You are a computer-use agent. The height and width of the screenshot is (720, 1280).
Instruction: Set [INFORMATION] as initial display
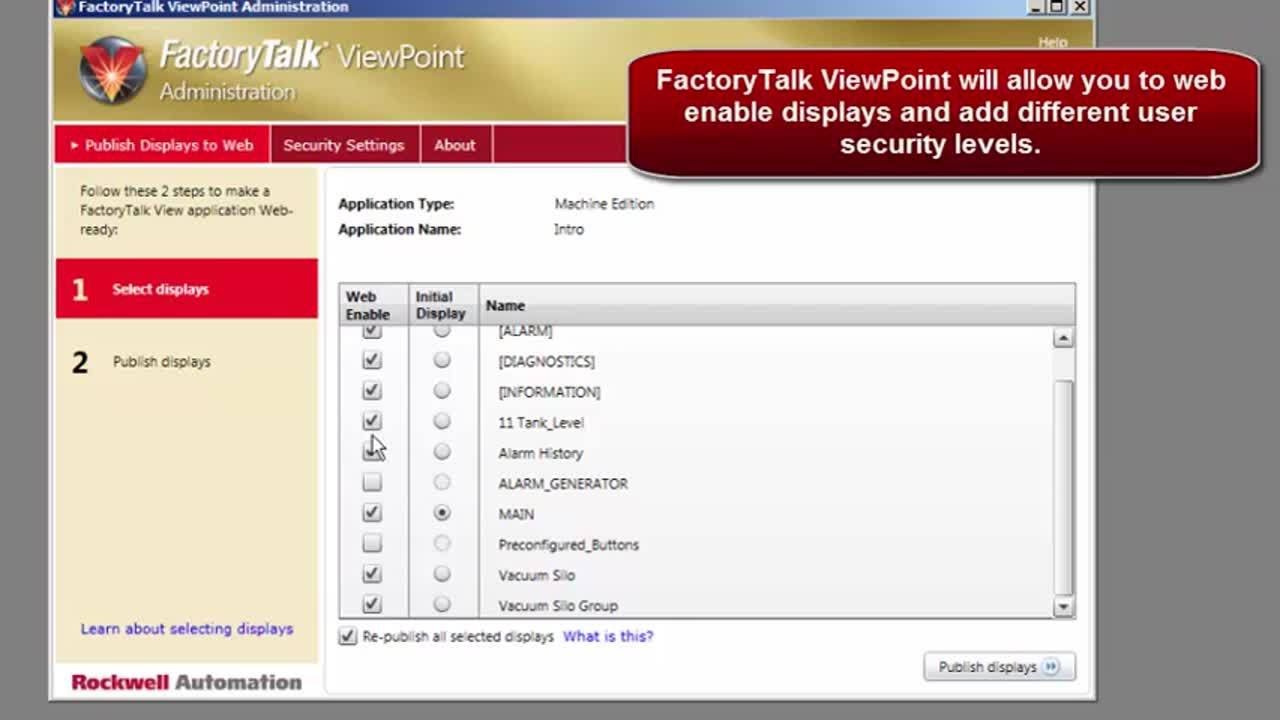click(442, 391)
